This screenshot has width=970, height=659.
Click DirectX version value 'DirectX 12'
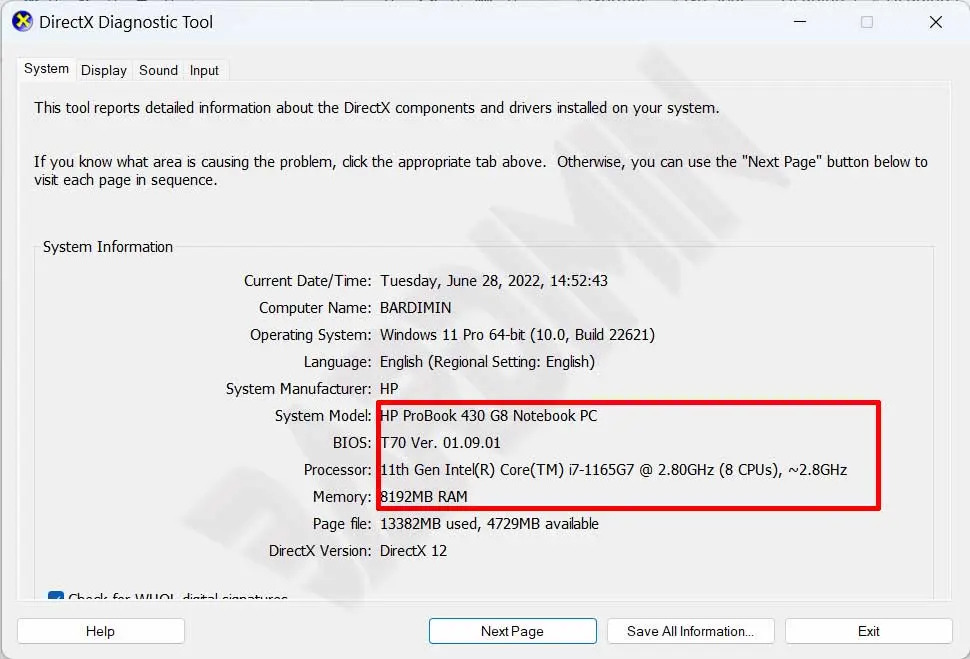(413, 551)
